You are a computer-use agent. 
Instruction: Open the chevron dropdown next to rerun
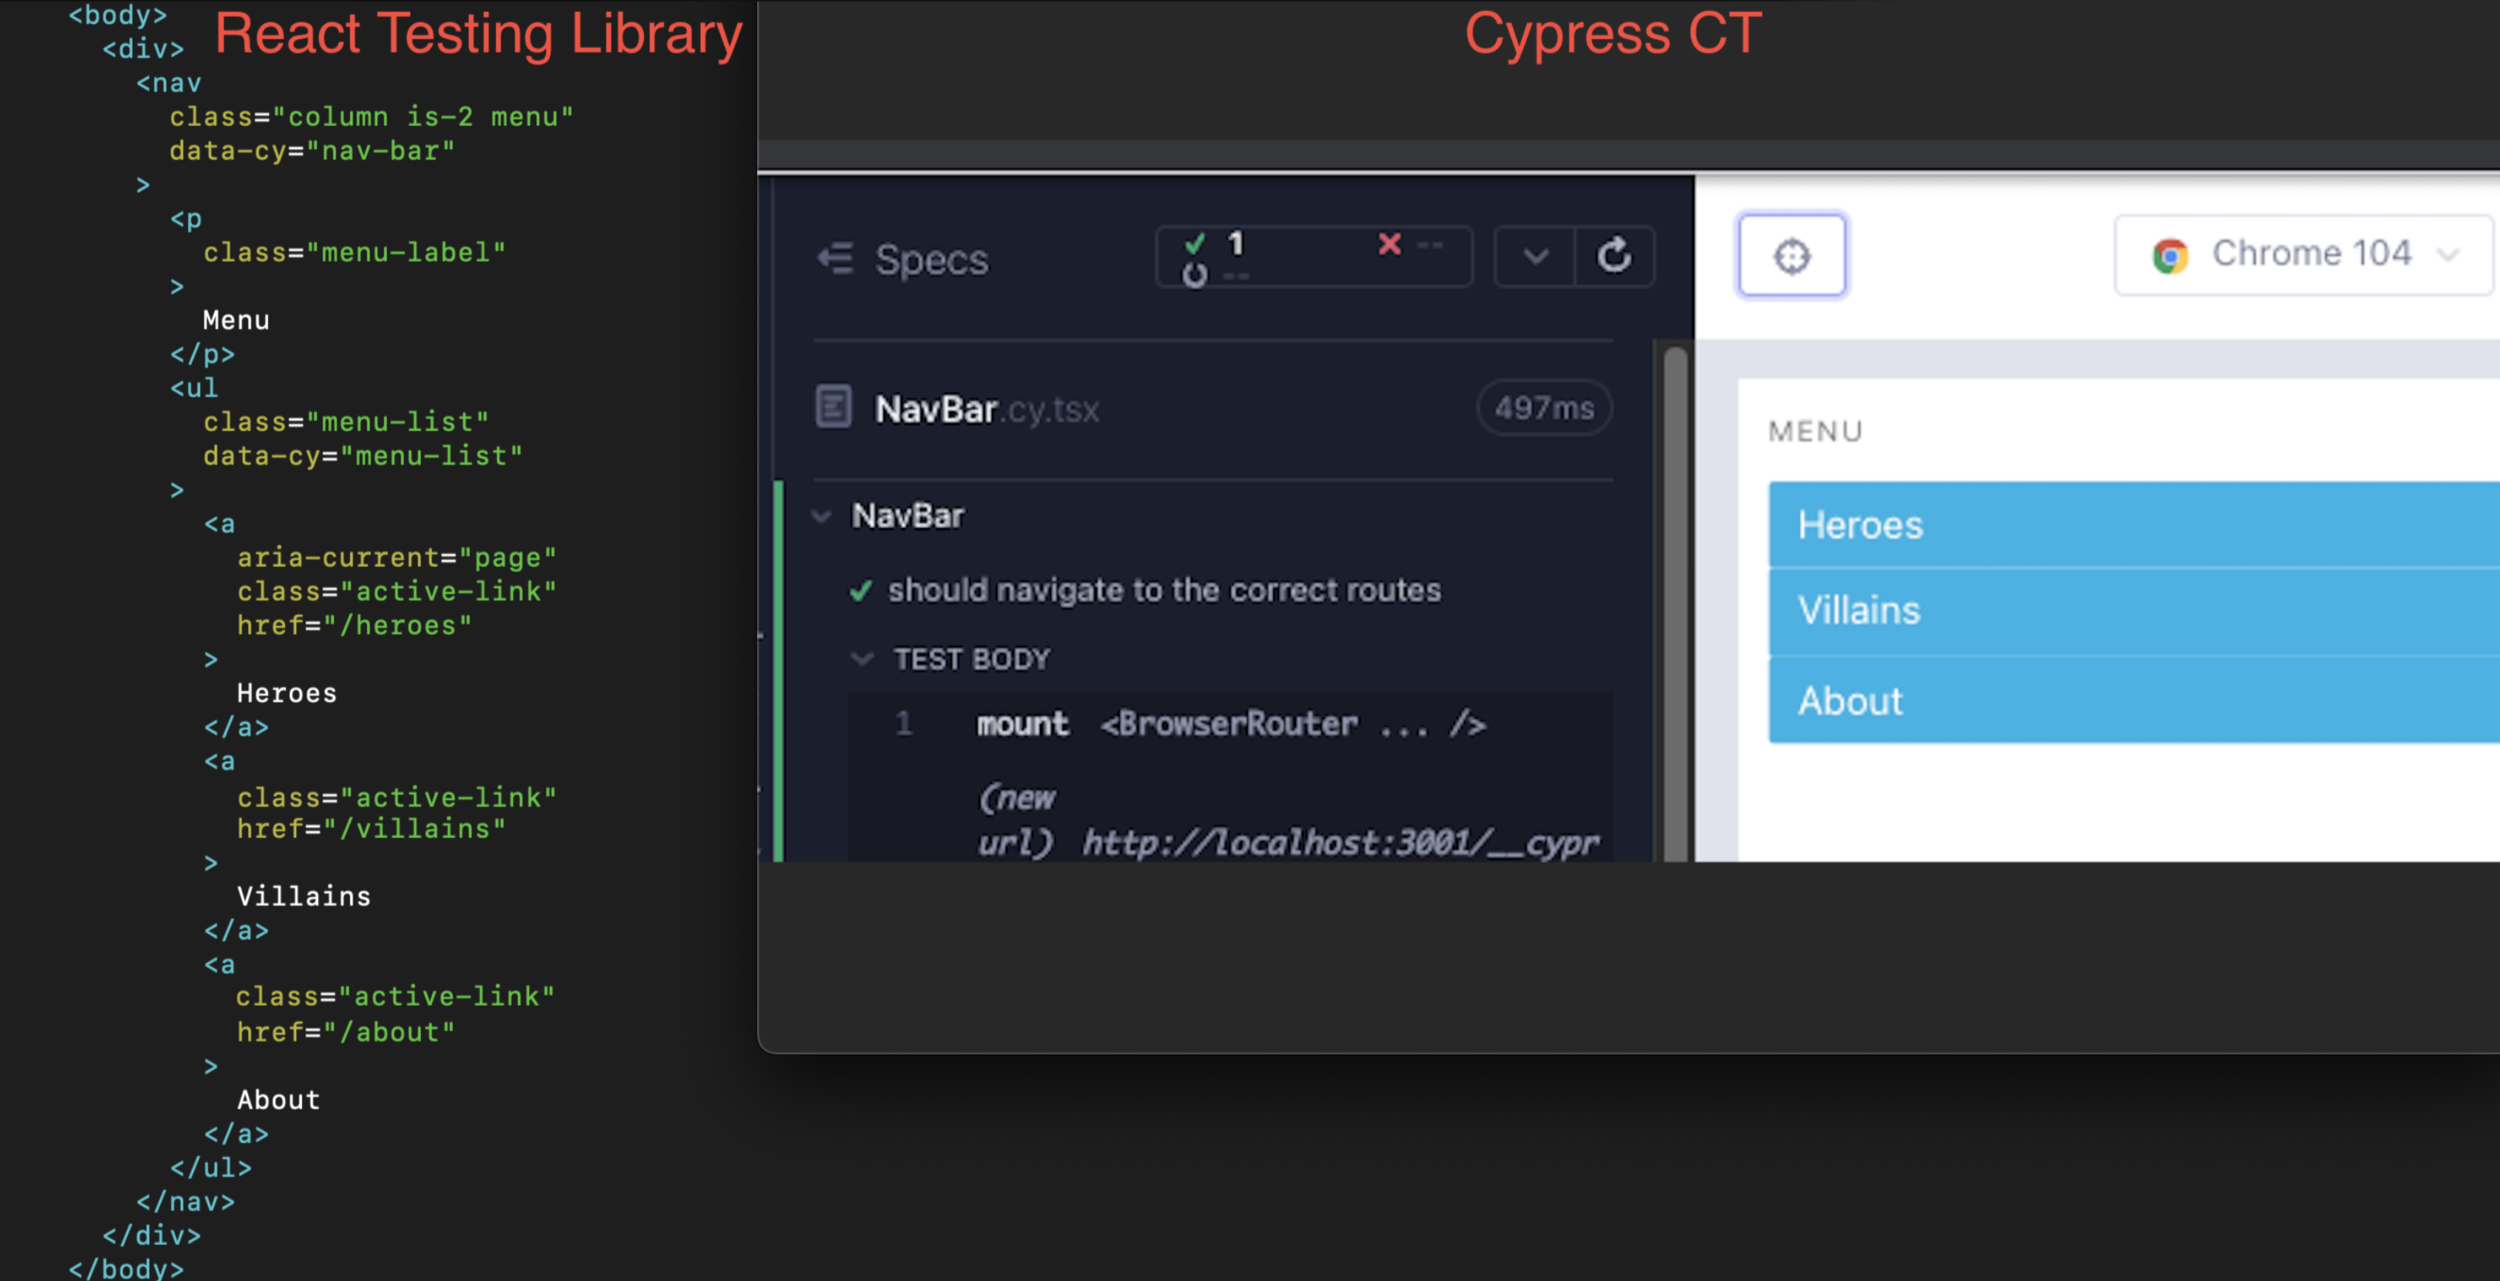point(1535,257)
